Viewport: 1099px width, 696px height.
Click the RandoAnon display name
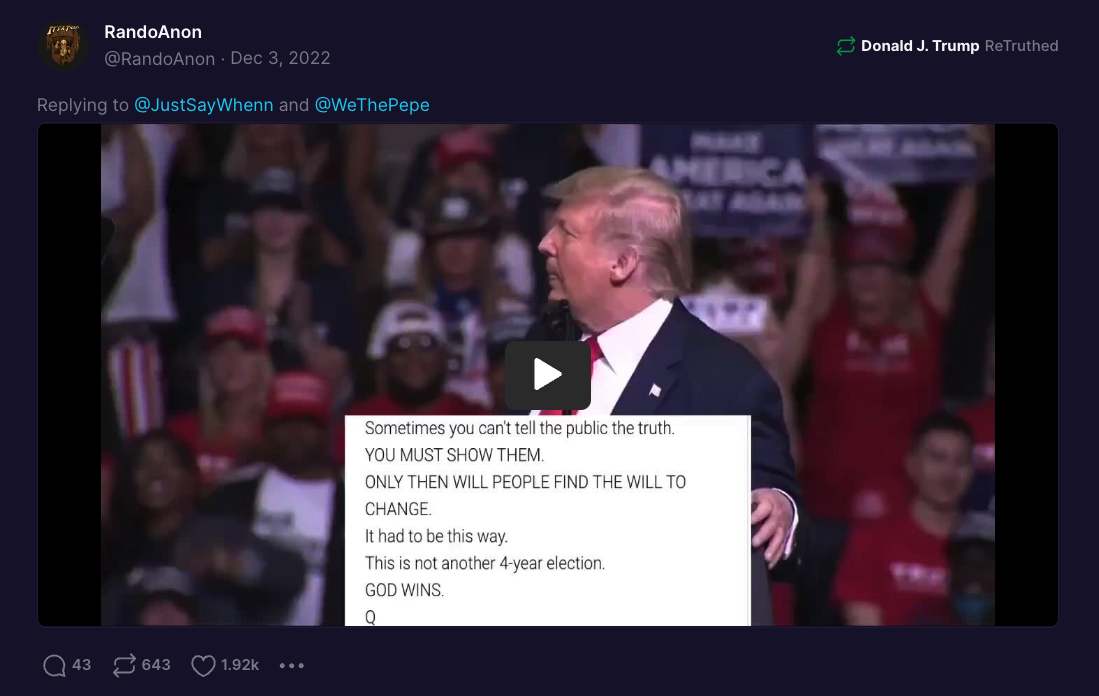[153, 32]
